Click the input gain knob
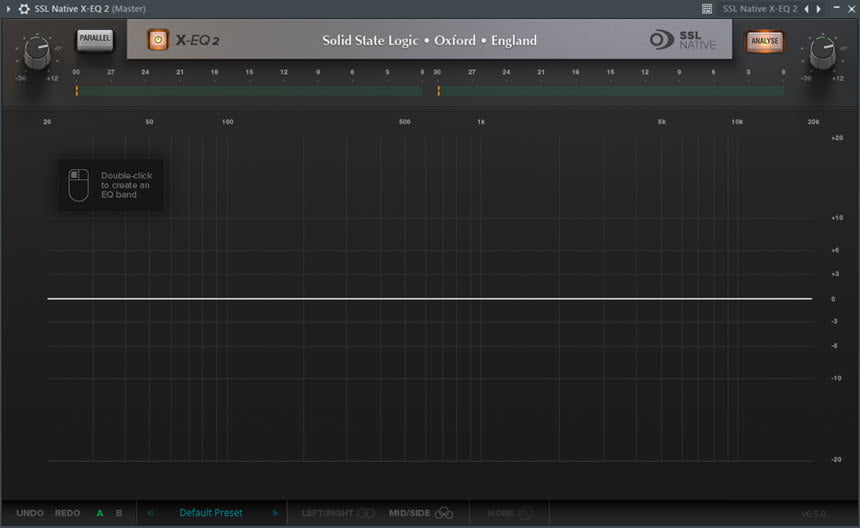 coord(37,52)
